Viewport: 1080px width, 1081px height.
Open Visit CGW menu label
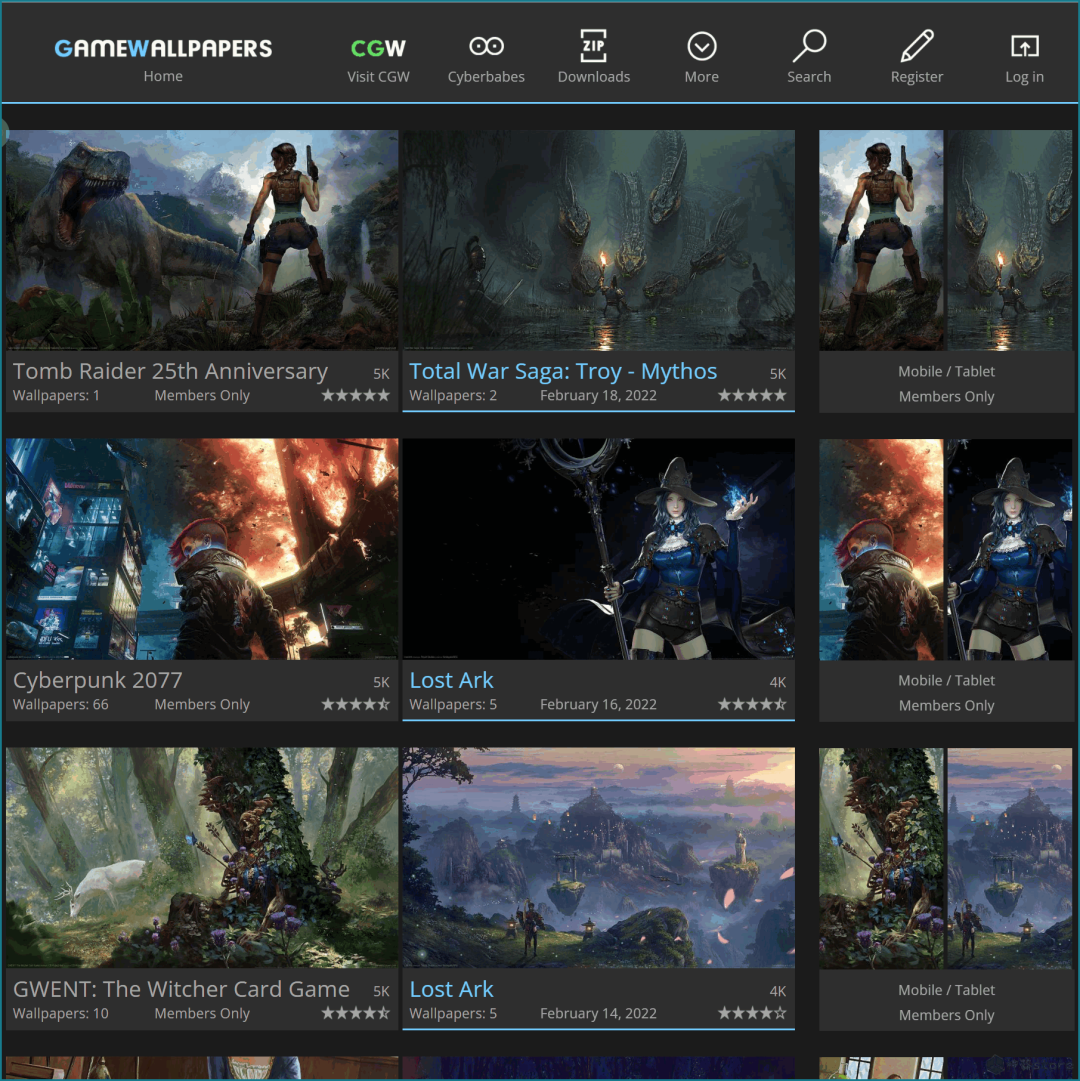point(378,77)
